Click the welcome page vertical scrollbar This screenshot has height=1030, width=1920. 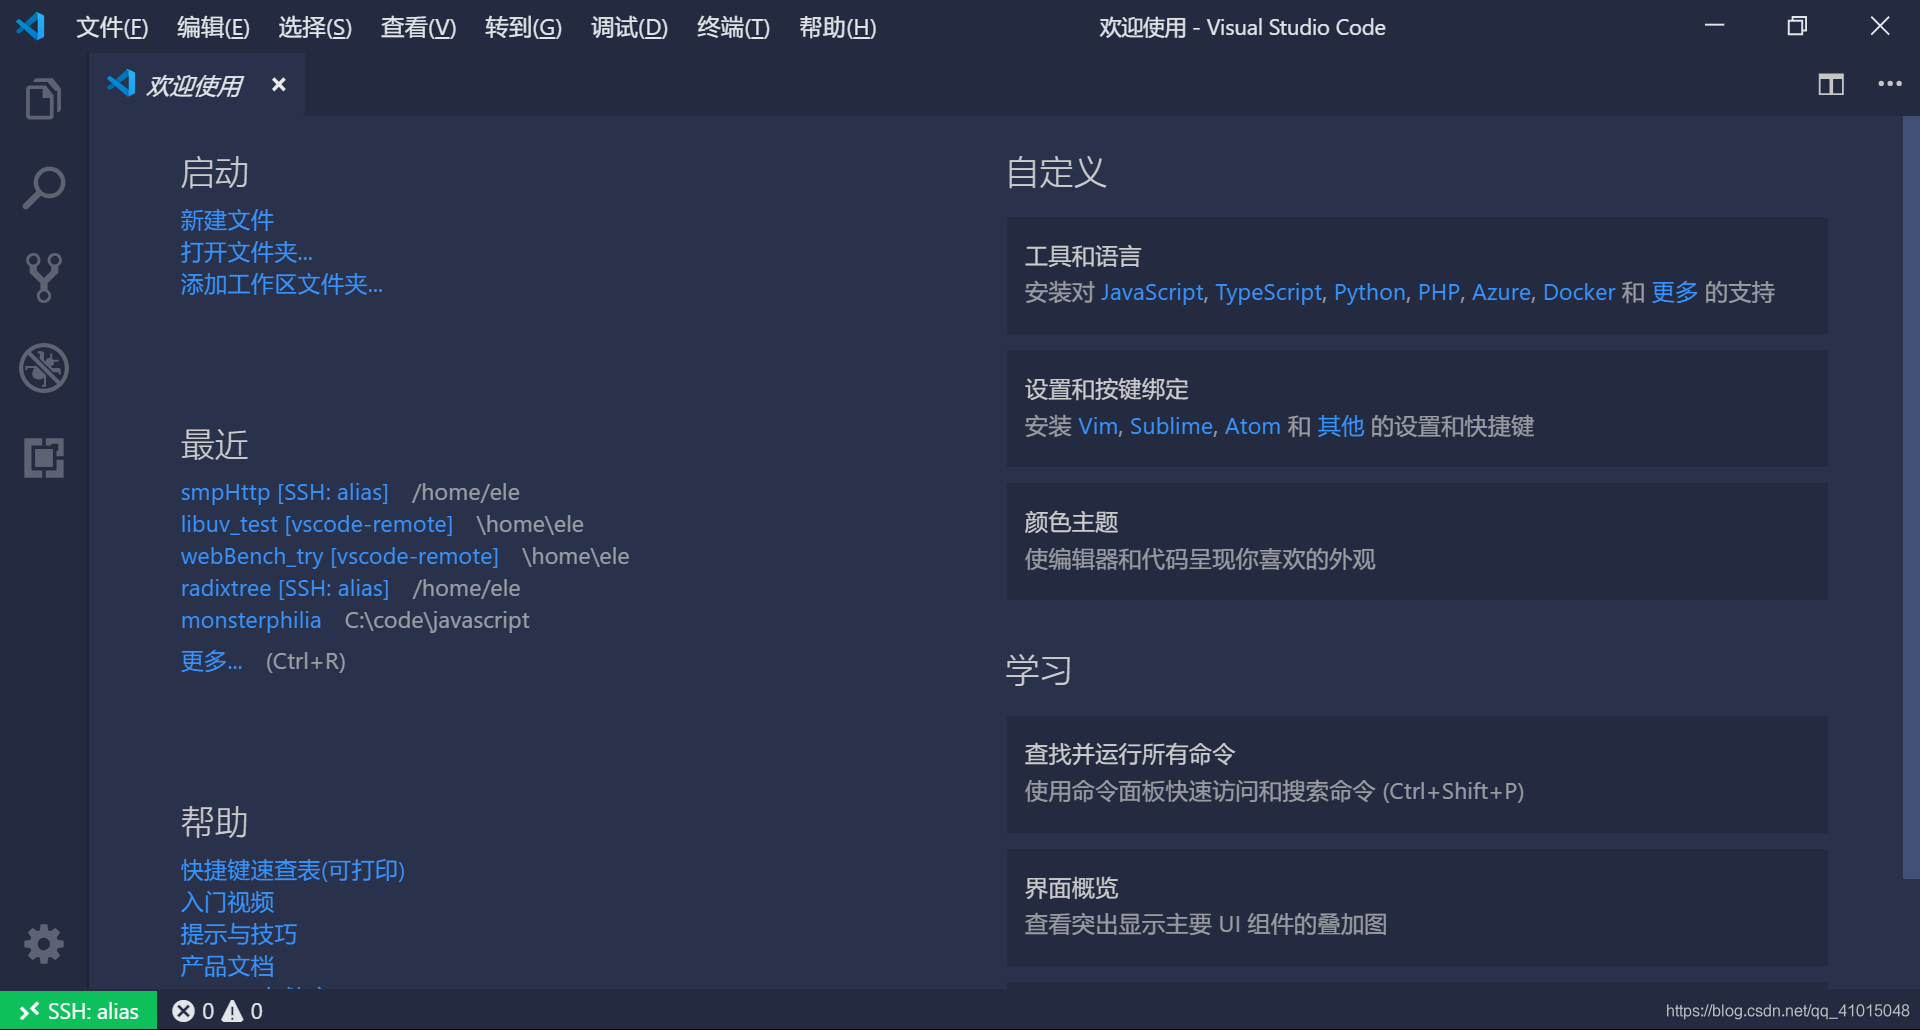[1911, 497]
